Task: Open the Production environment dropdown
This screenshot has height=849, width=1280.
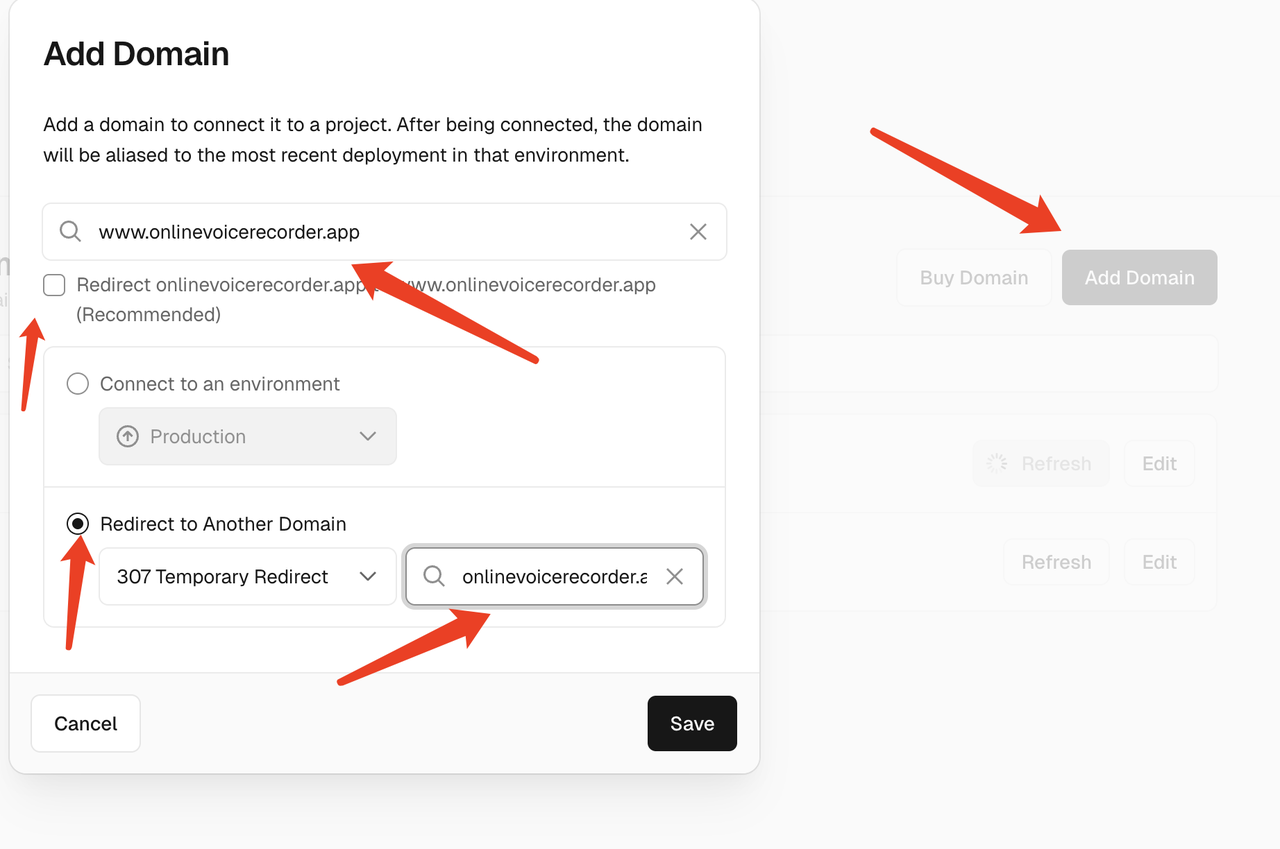Action: coord(247,437)
